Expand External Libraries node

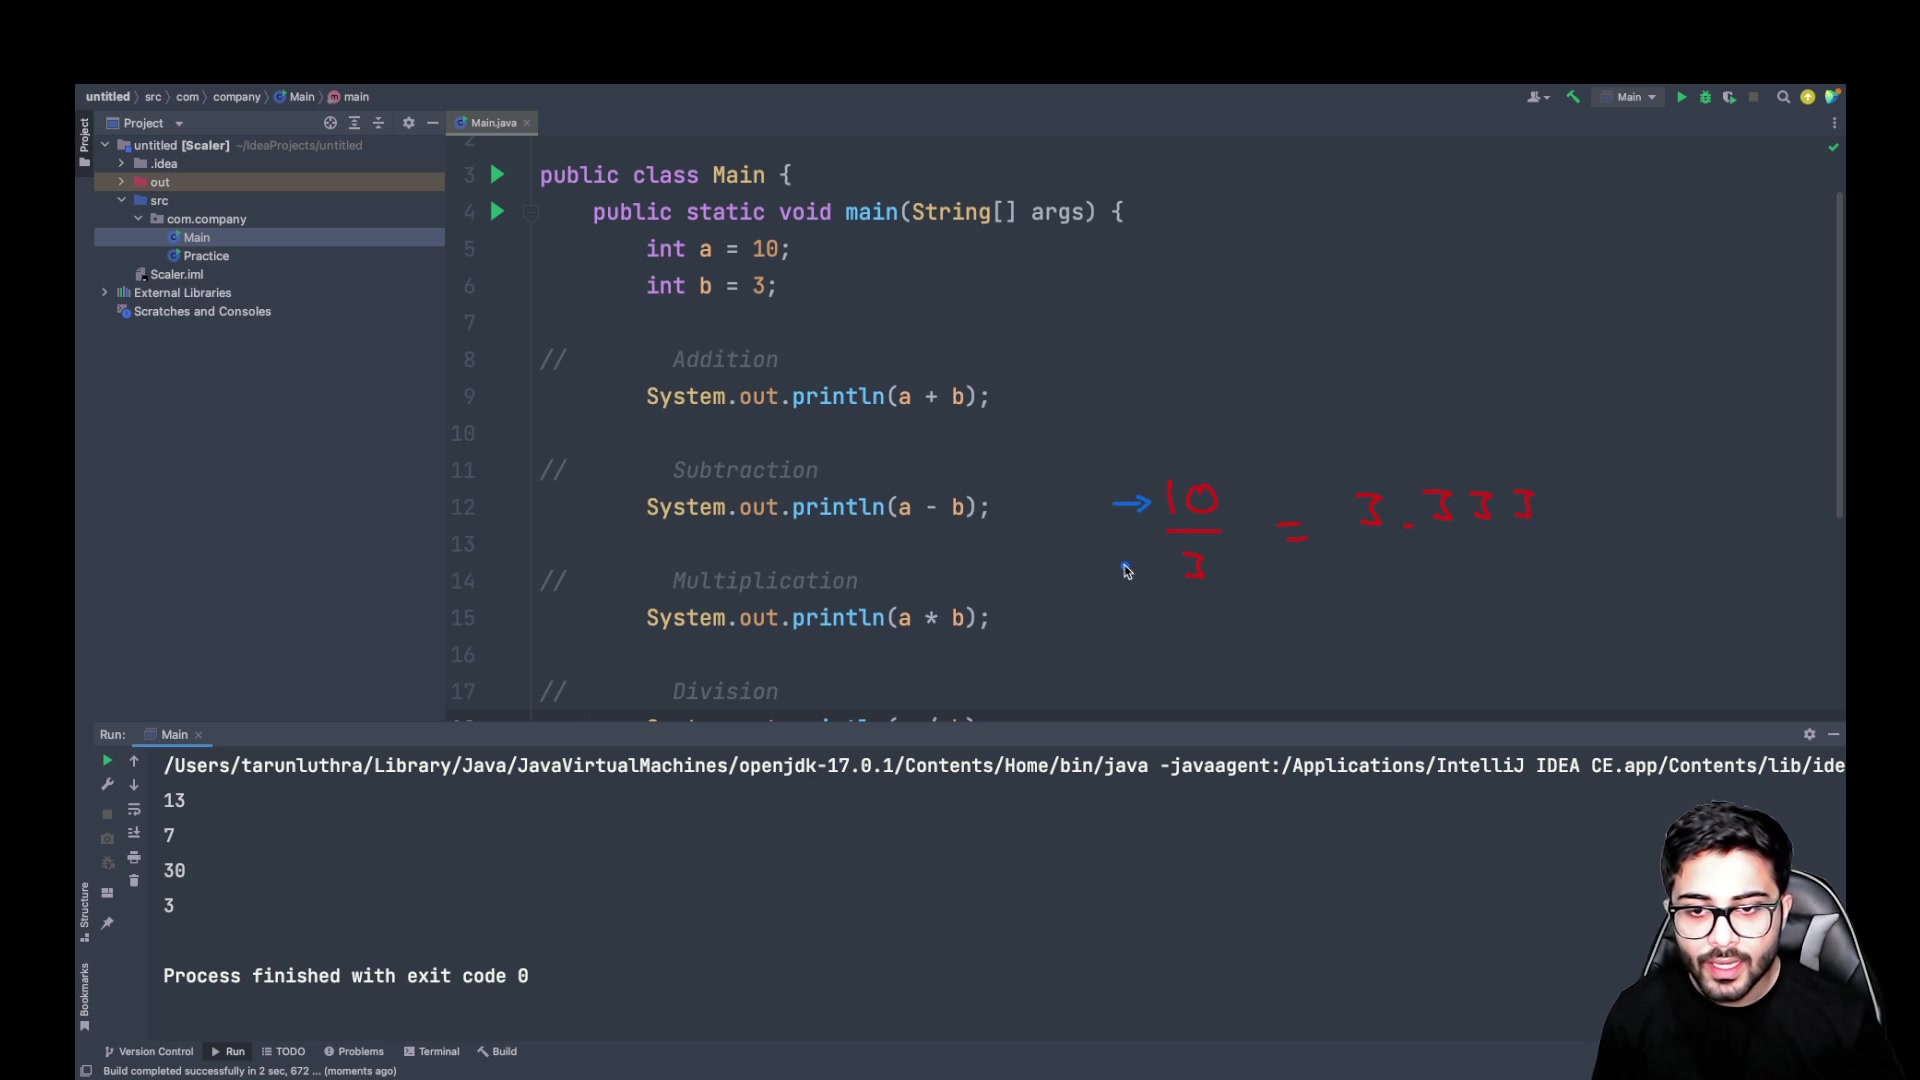(105, 293)
